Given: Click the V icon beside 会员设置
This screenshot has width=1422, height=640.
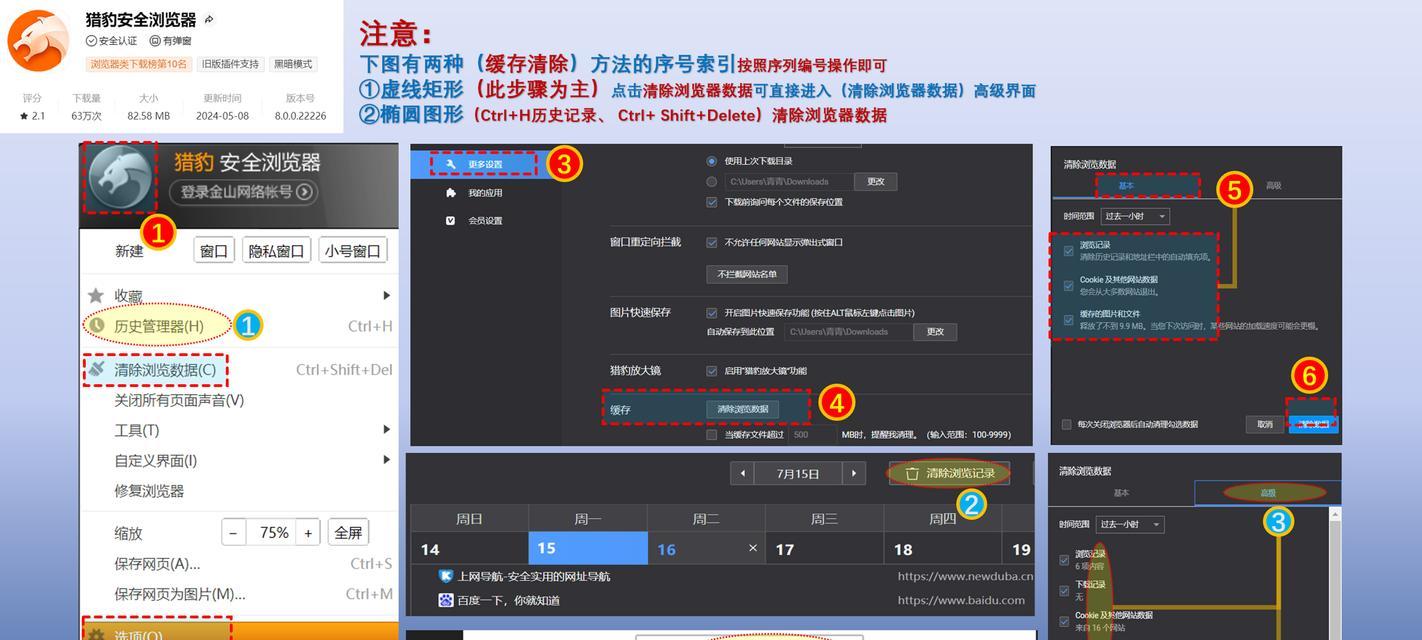Looking at the screenshot, I should tap(451, 220).
